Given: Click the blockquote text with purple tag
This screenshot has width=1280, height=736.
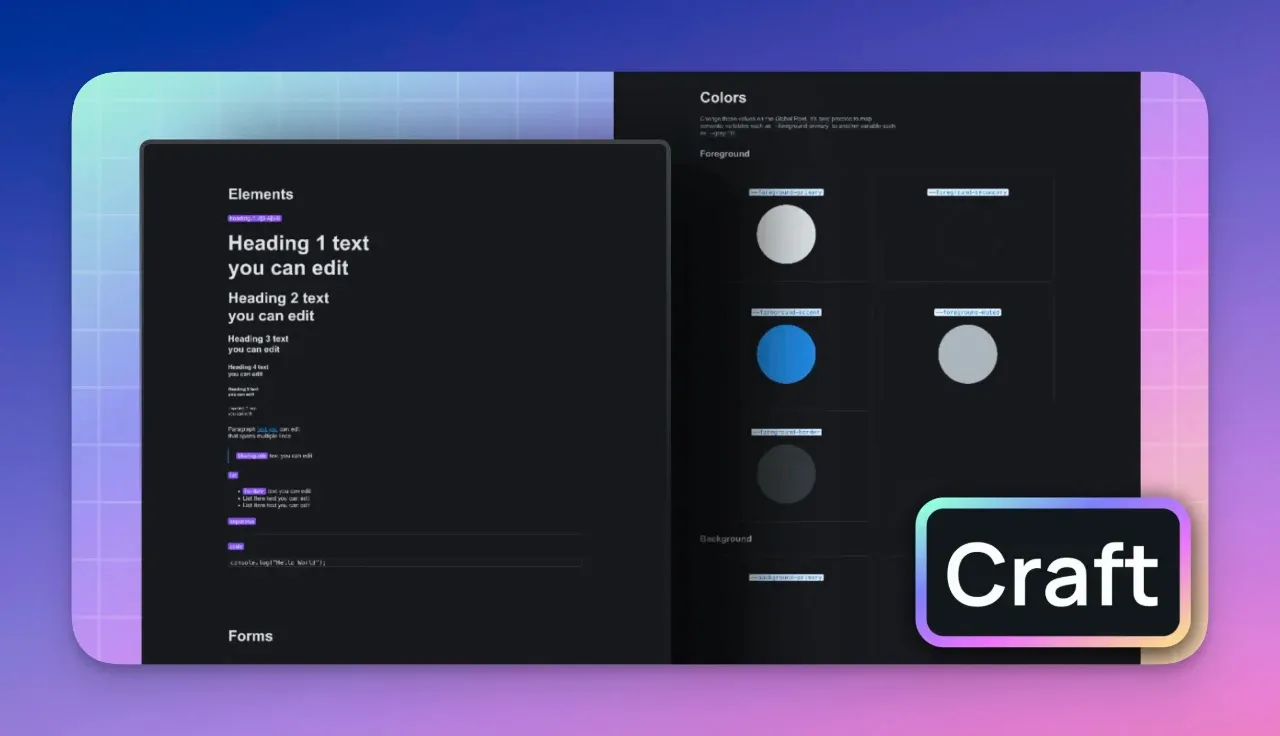Looking at the screenshot, I should click(275, 456).
